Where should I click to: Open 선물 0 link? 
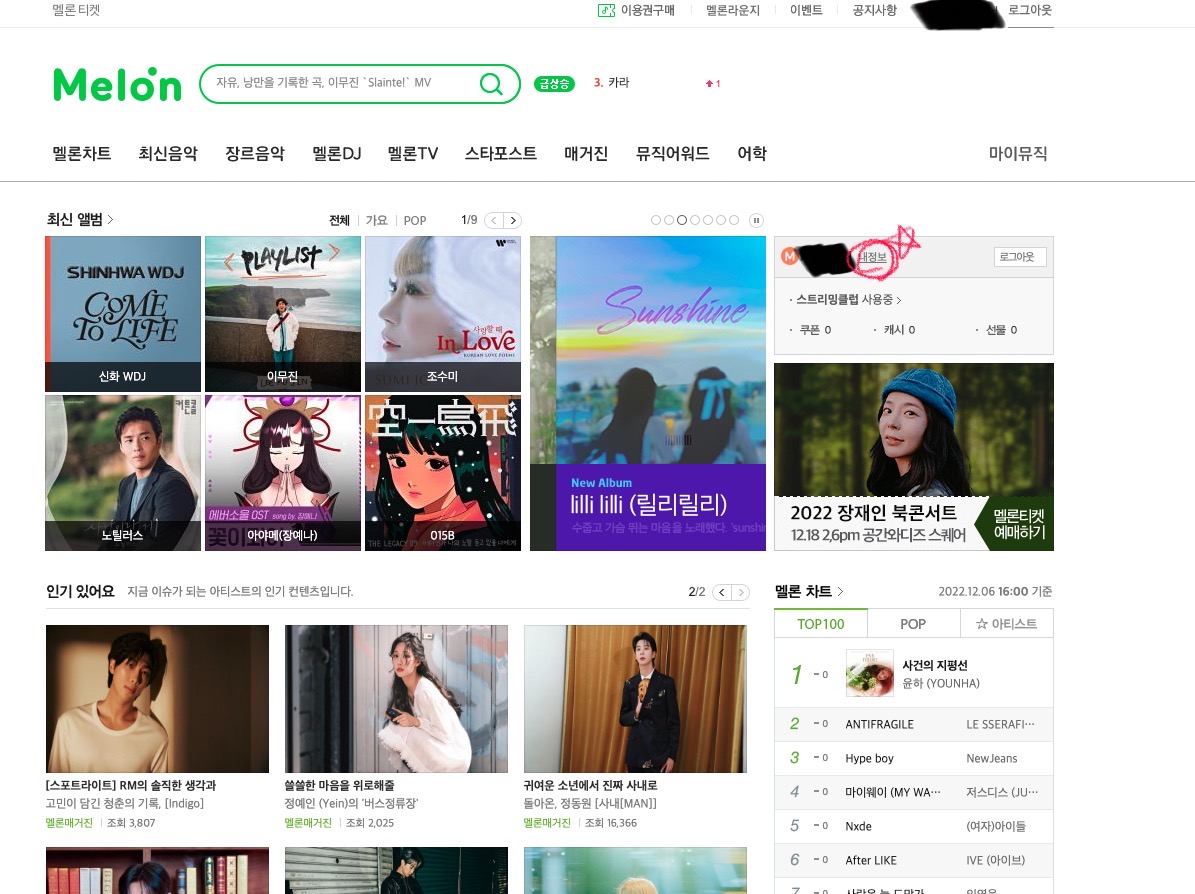coord(1001,329)
